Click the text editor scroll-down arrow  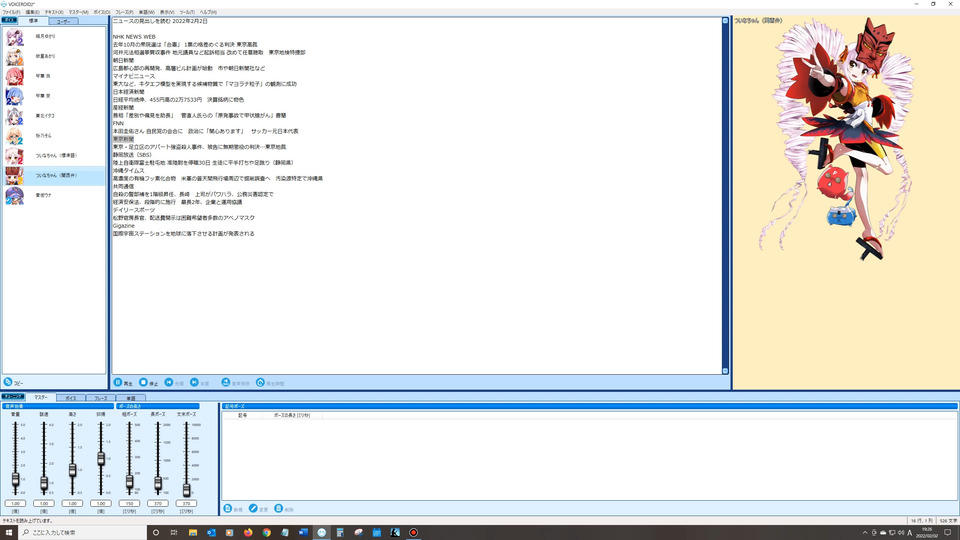[726, 371]
